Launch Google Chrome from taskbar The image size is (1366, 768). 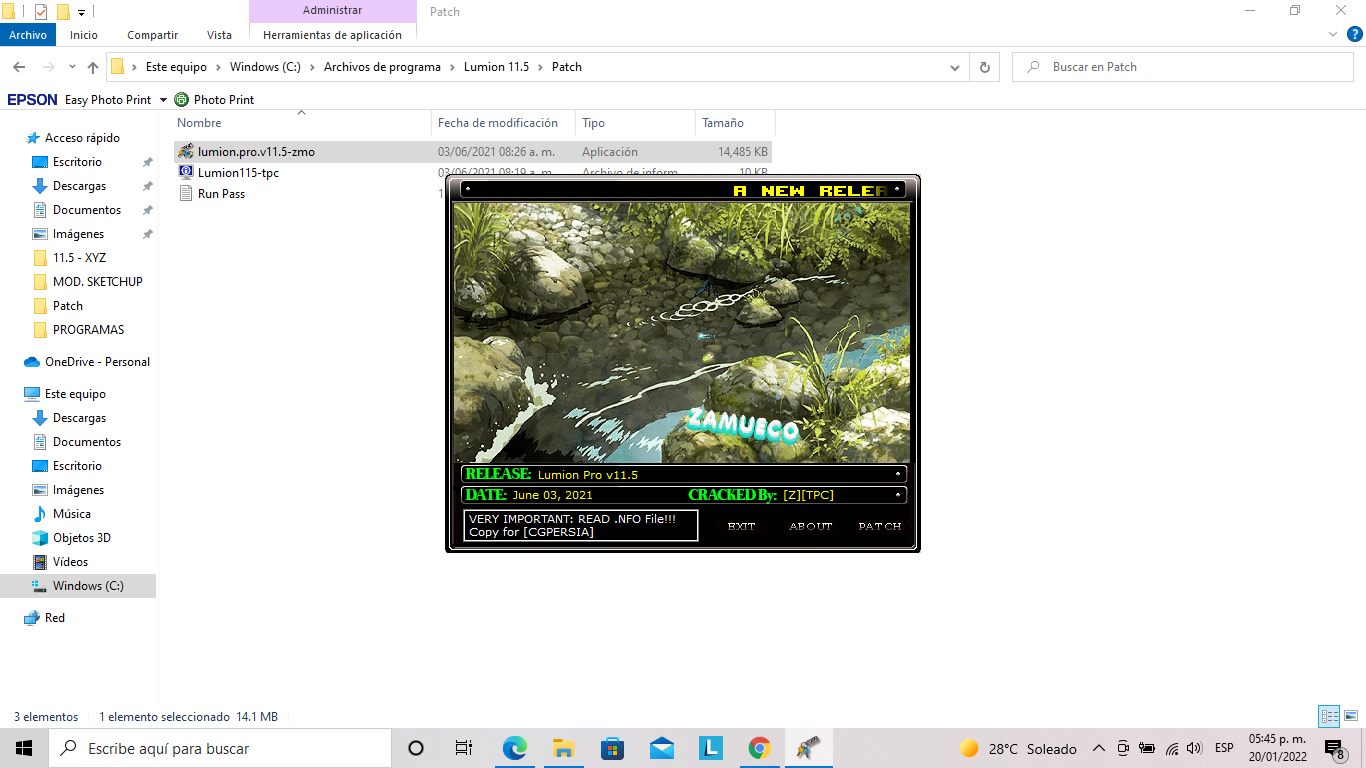(759, 748)
